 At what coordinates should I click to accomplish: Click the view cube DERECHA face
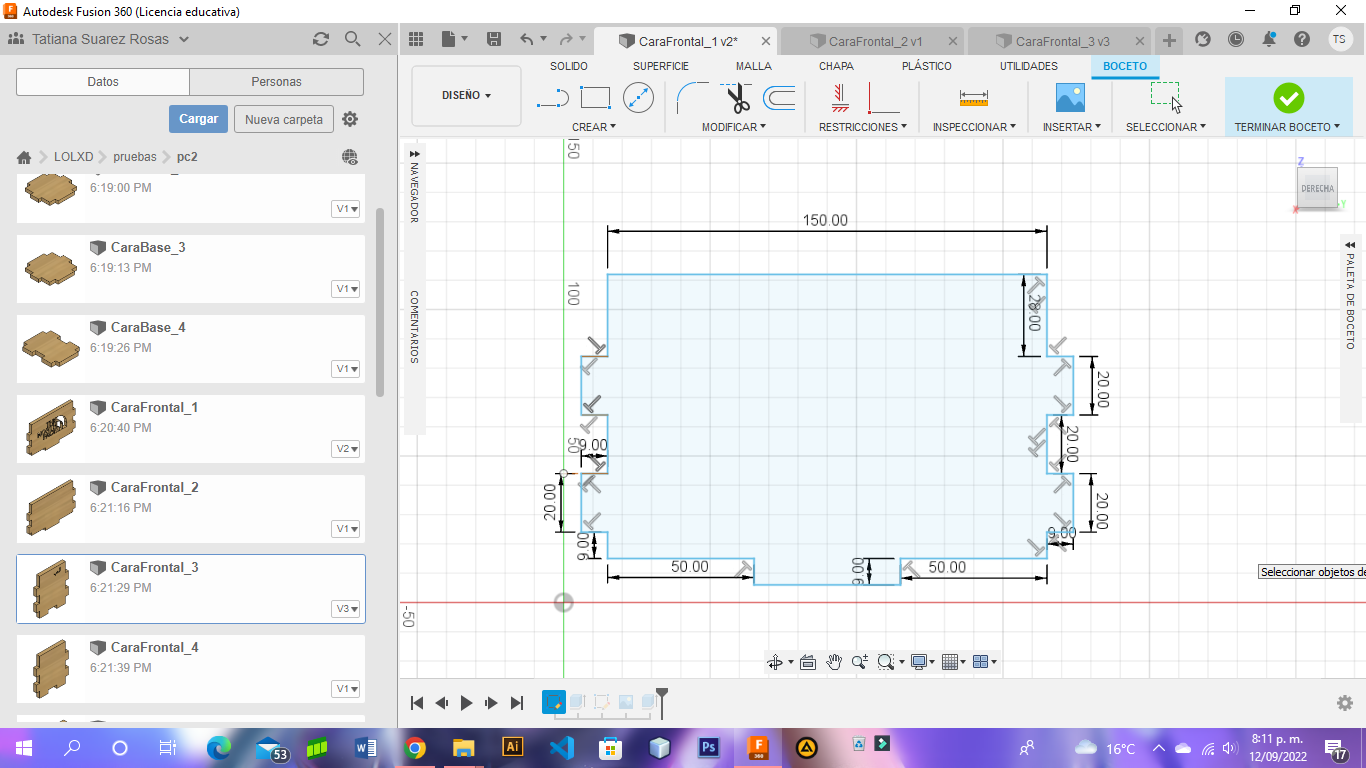pyautogui.click(x=1317, y=189)
